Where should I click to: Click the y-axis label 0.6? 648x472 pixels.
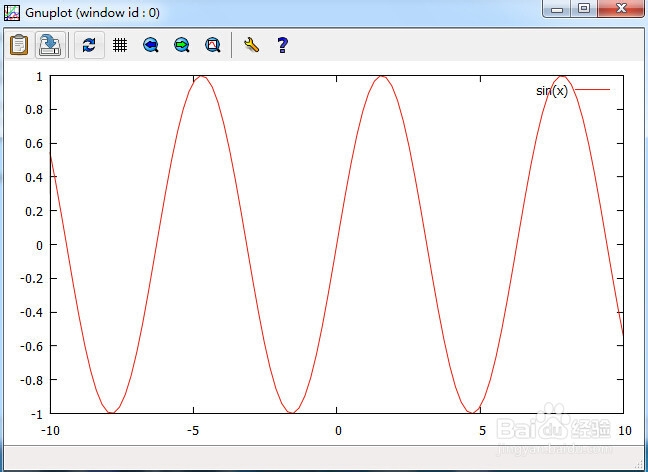click(34, 144)
